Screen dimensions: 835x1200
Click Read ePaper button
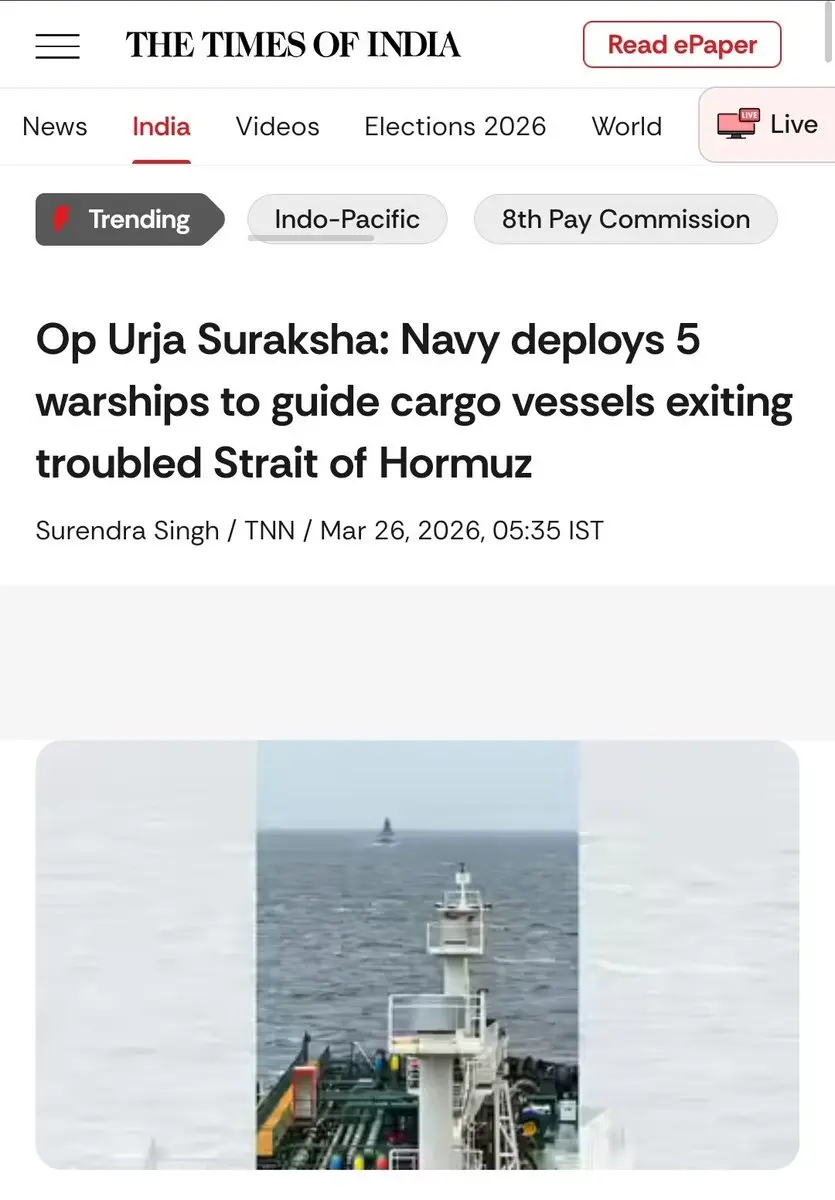point(682,45)
